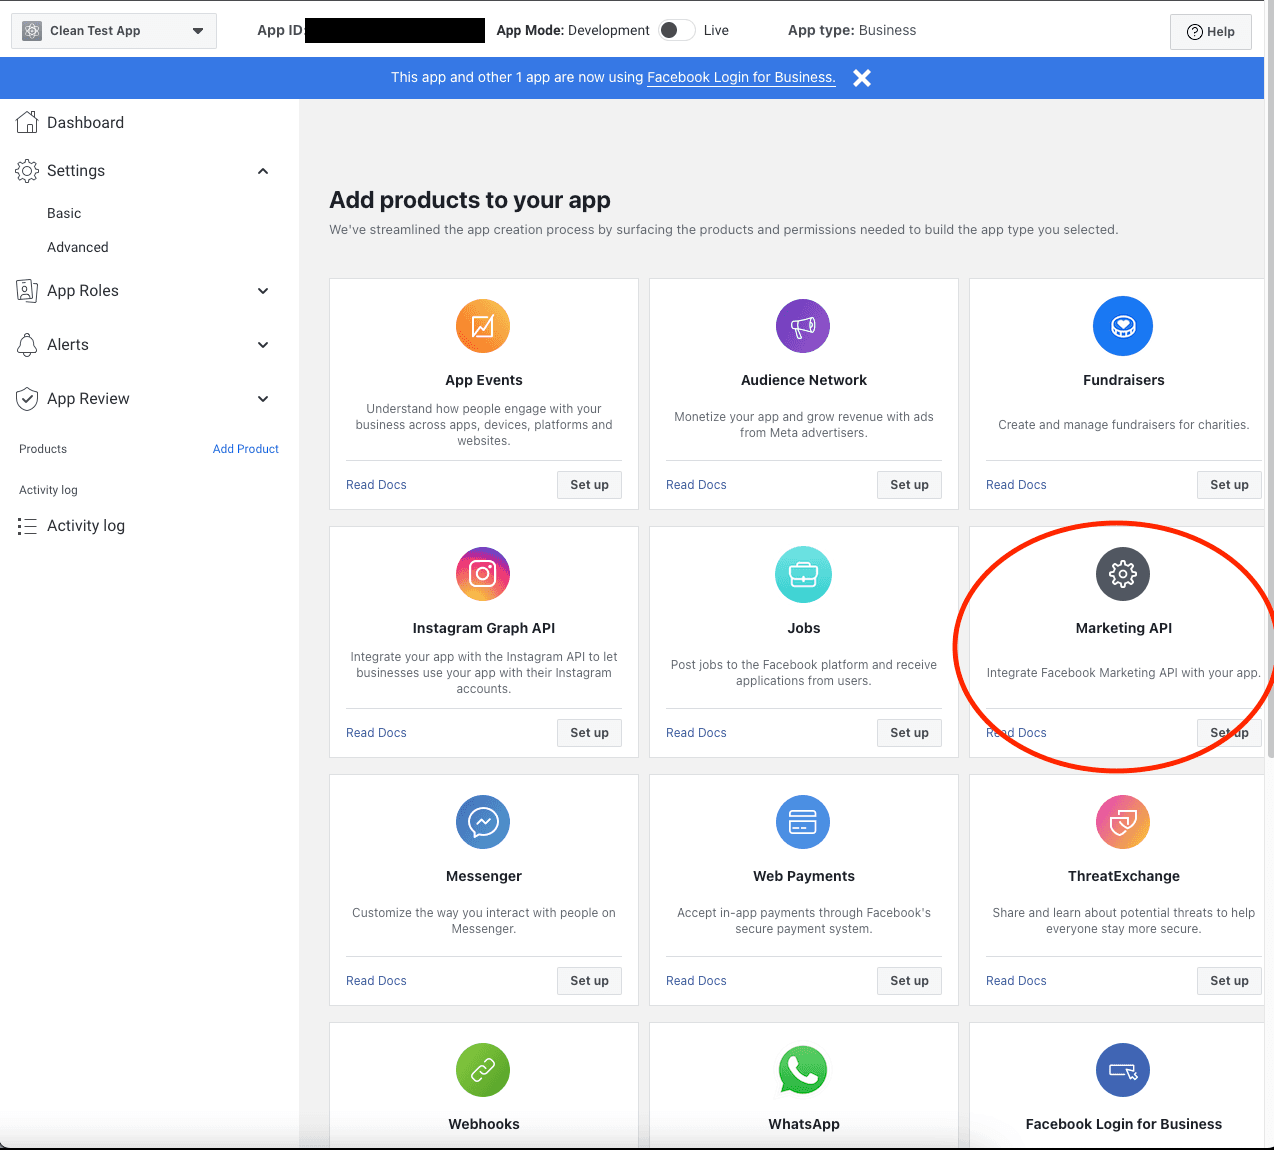
Task: Click the Clean Test App atom icon
Action: tap(32, 31)
